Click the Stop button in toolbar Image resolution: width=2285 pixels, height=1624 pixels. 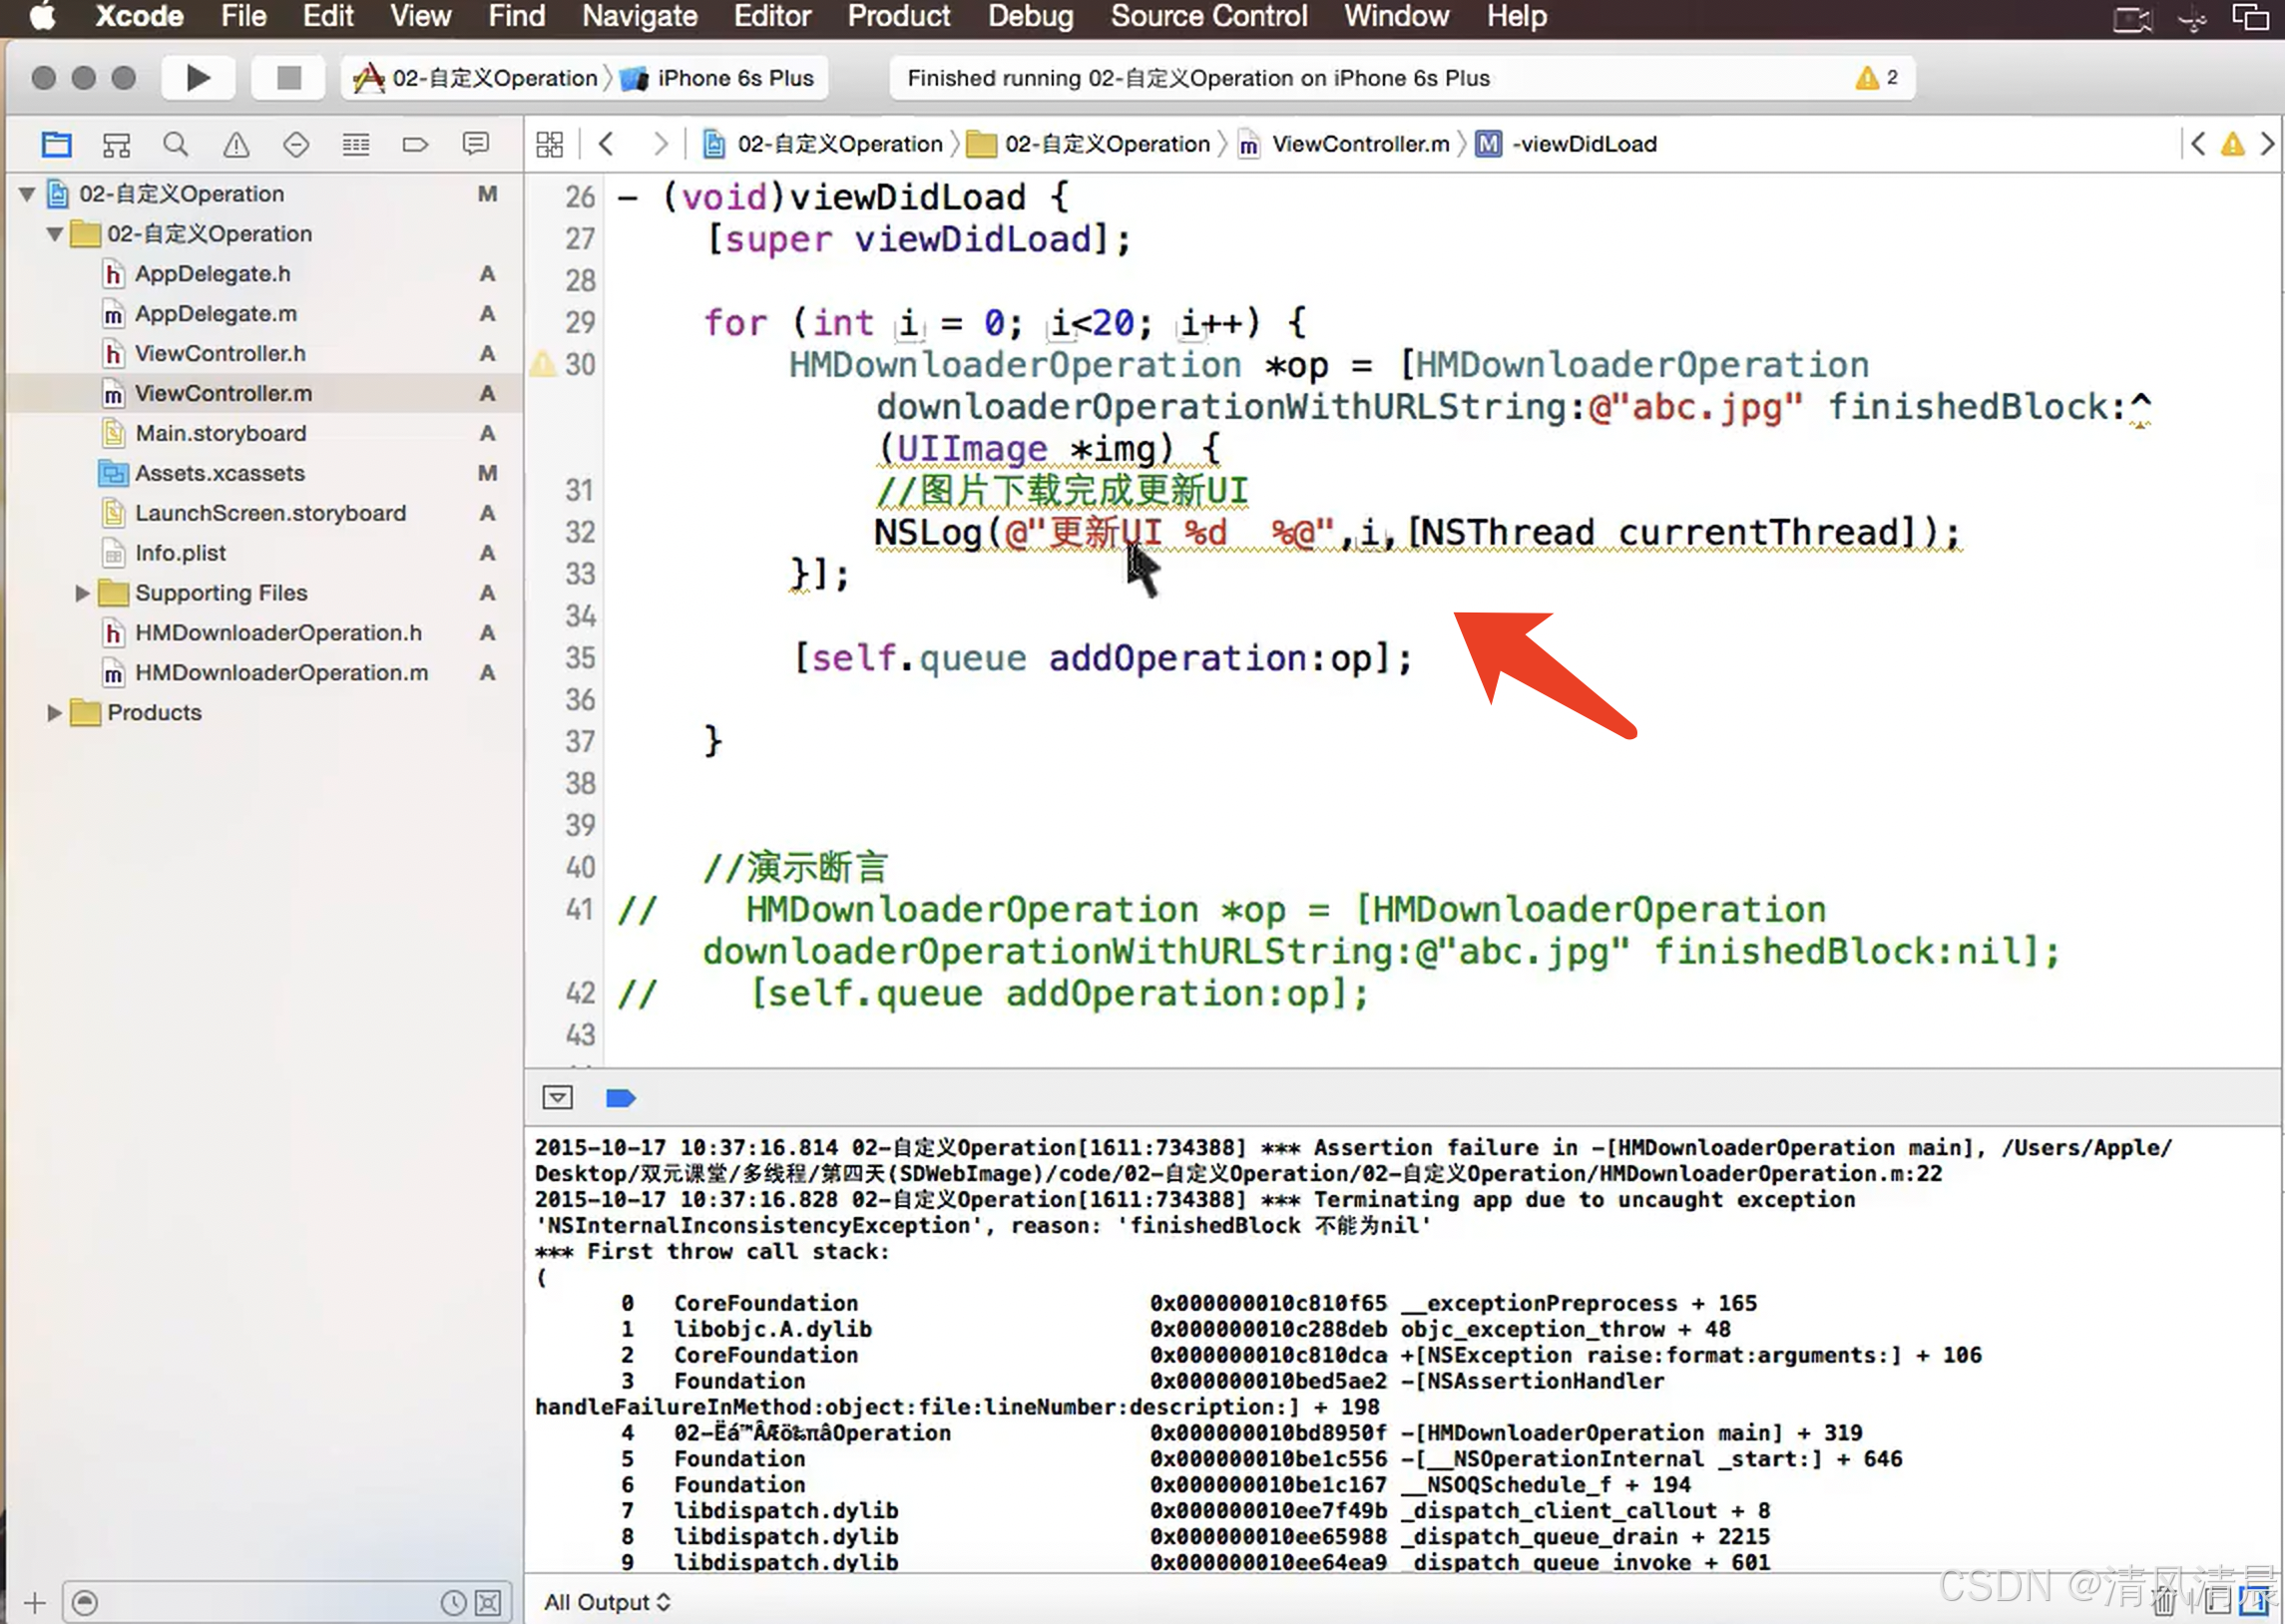coord(288,78)
